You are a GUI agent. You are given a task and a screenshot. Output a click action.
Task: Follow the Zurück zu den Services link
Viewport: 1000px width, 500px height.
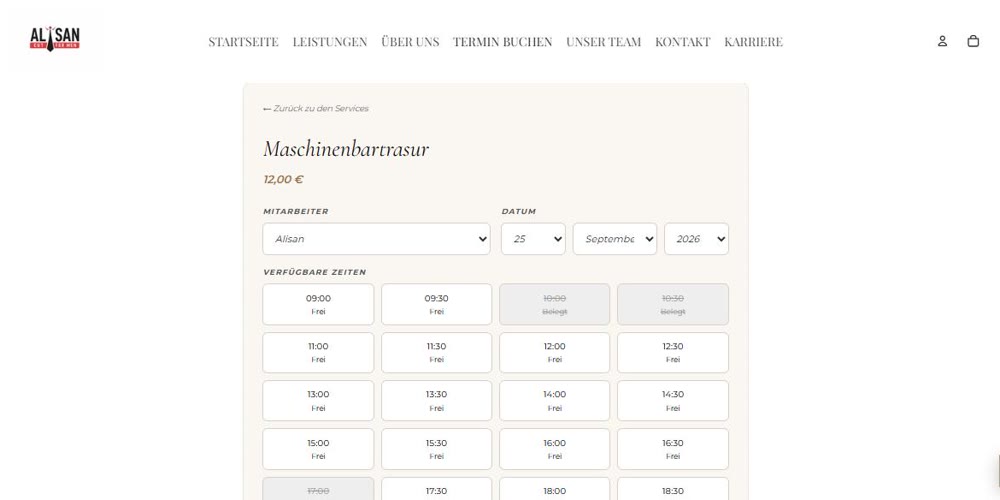point(316,108)
